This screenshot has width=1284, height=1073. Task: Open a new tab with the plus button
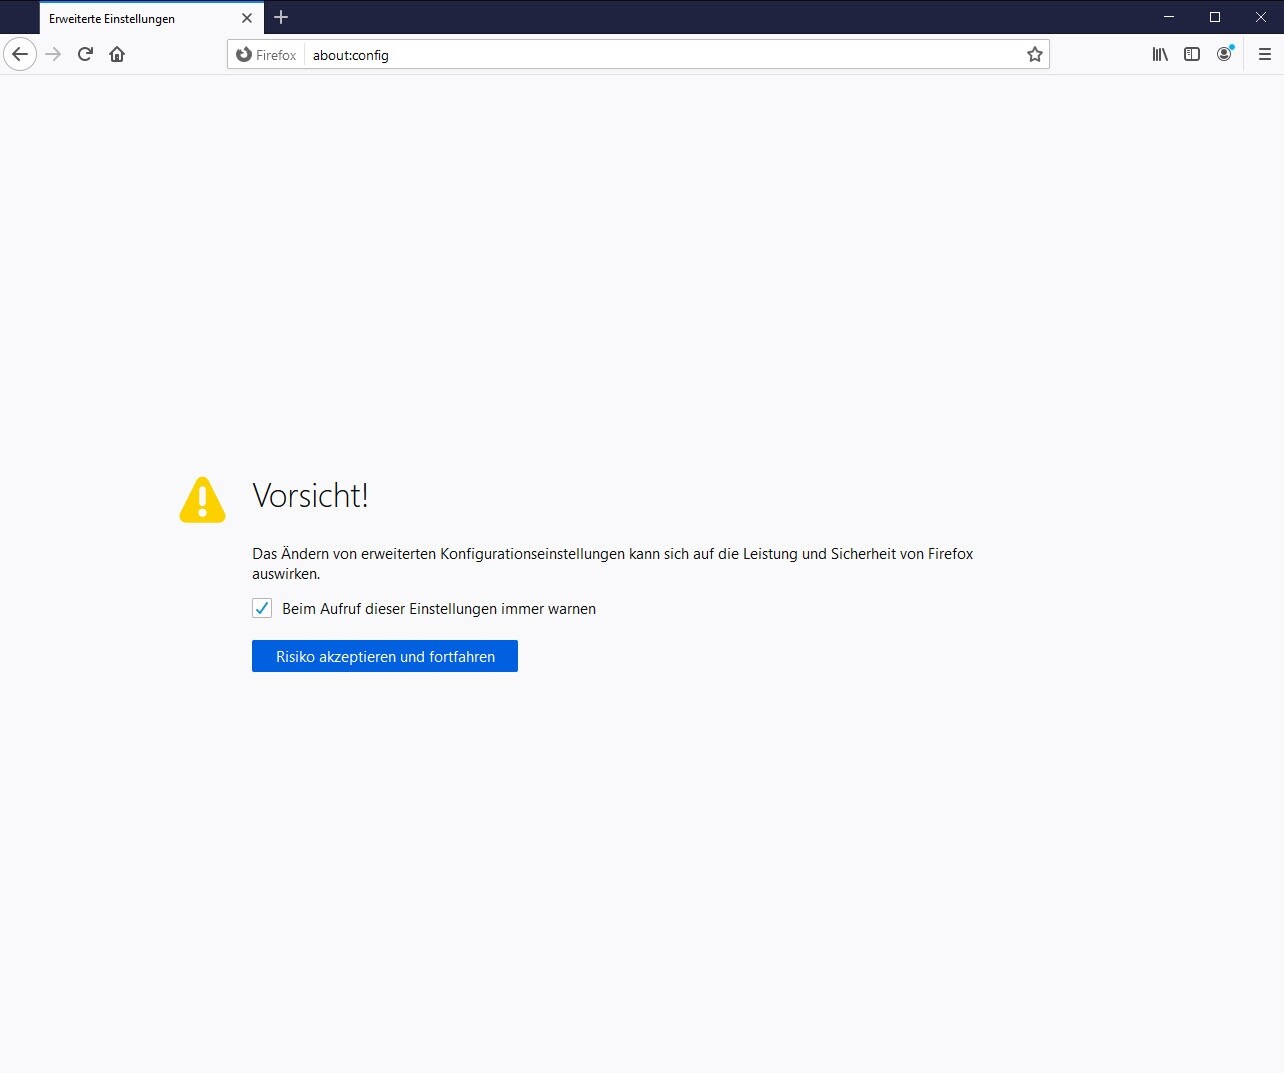coord(281,17)
